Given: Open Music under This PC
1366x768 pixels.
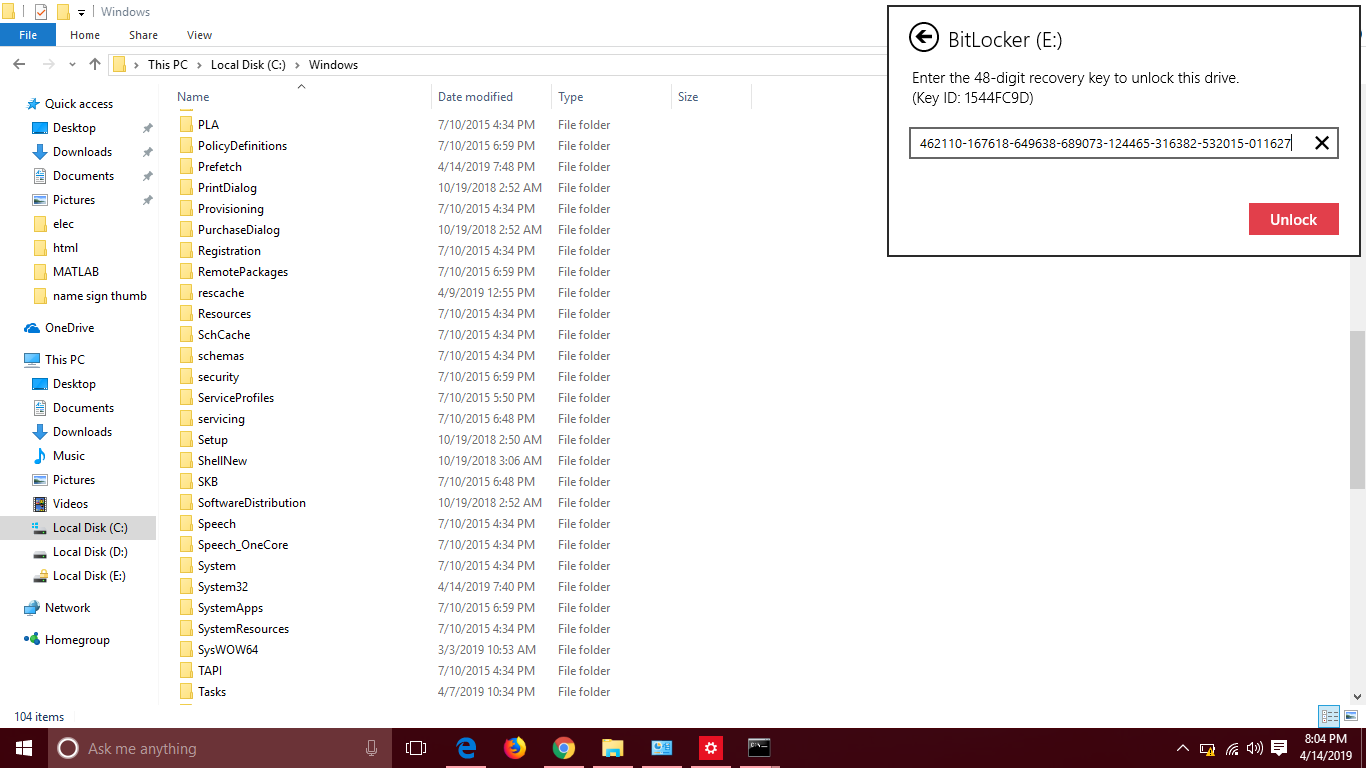Looking at the screenshot, I should (68, 455).
